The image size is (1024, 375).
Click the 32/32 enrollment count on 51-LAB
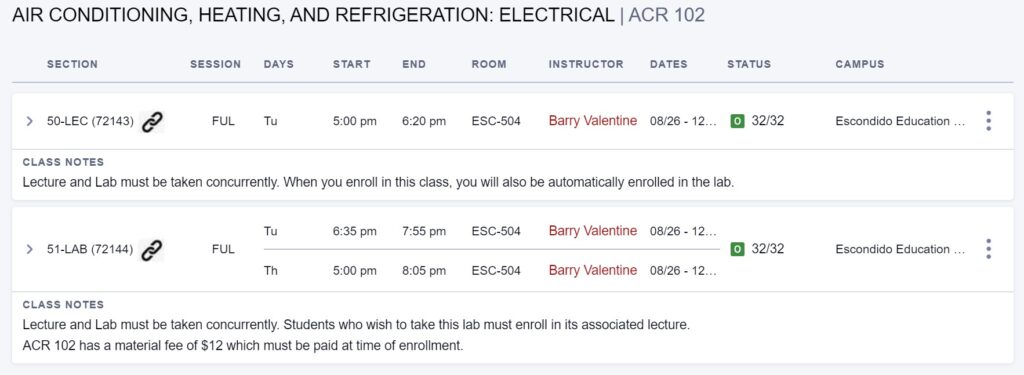point(767,249)
